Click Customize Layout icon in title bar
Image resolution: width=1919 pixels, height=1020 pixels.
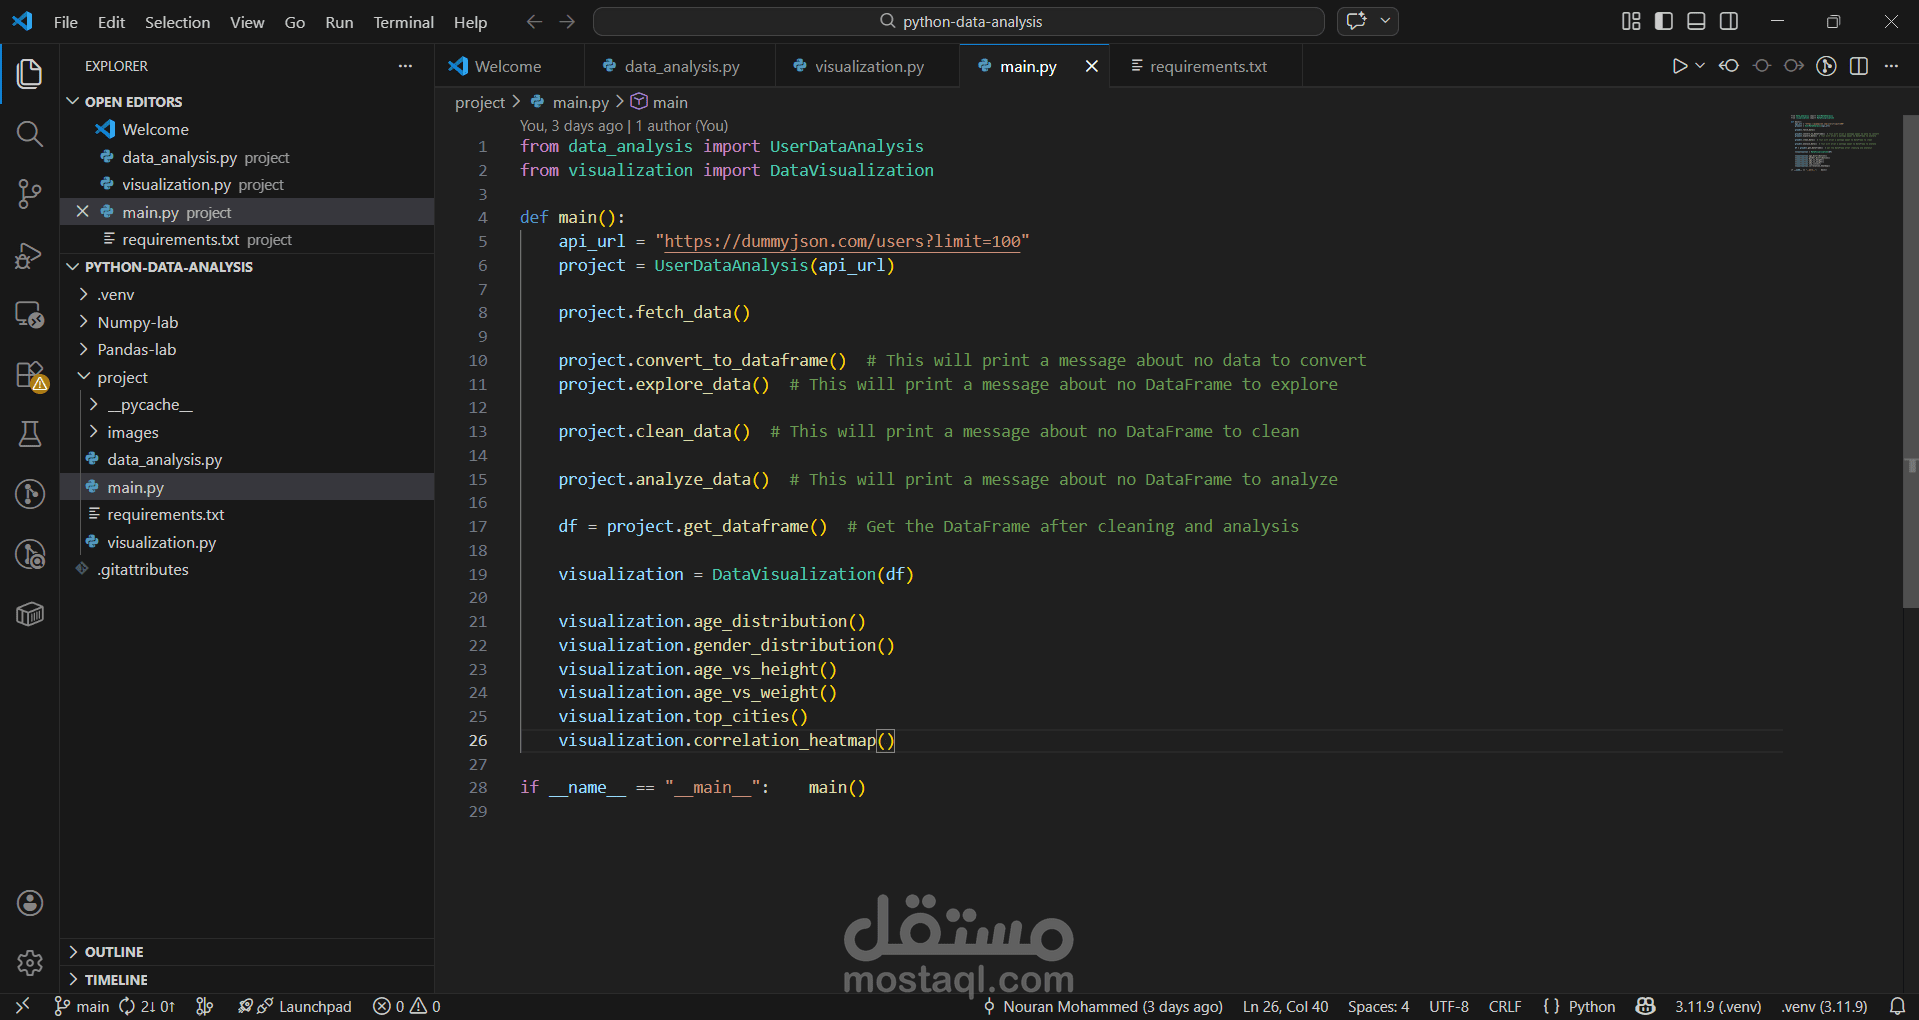[x=1631, y=21]
